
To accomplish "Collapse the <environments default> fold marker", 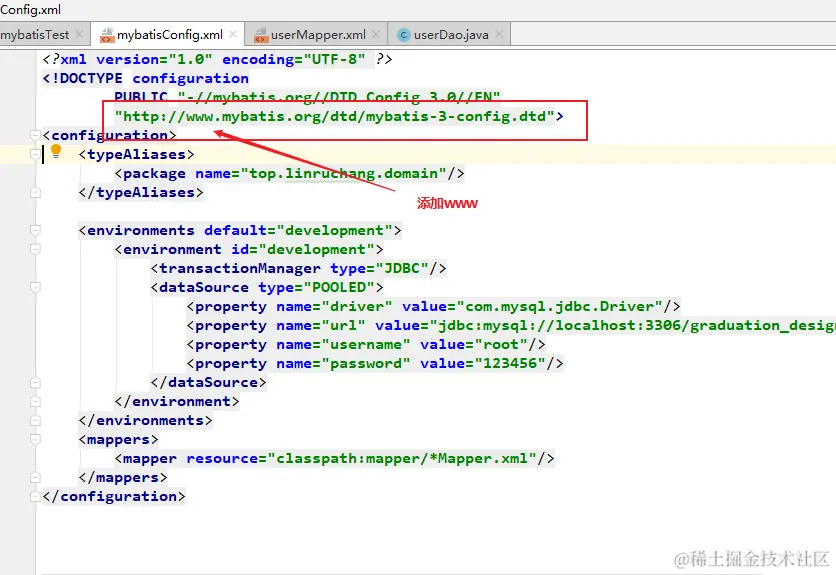I will pyautogui.click(x=35, y=230).
